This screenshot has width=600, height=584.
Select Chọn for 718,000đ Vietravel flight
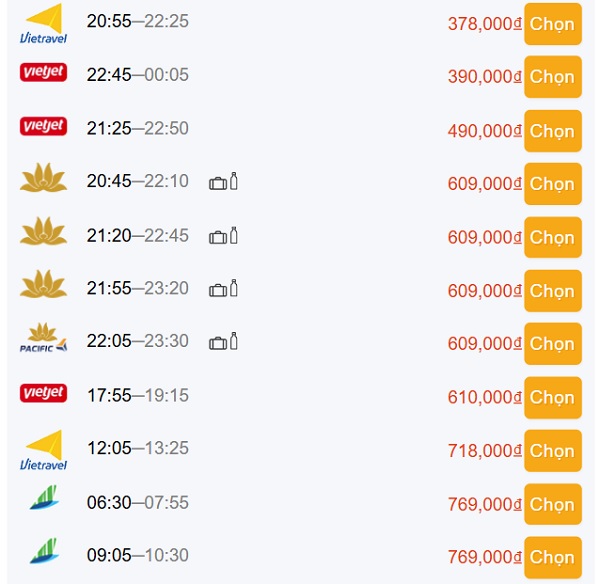553,451
